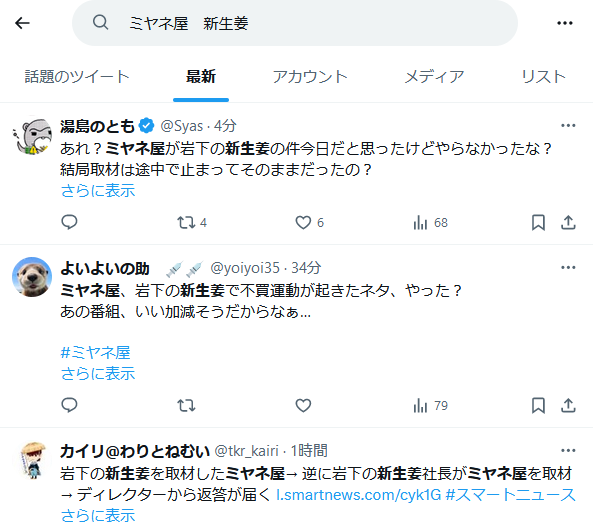
Task: Switch to the 話題のツイート tab
Action: click(x=77, y=76)
